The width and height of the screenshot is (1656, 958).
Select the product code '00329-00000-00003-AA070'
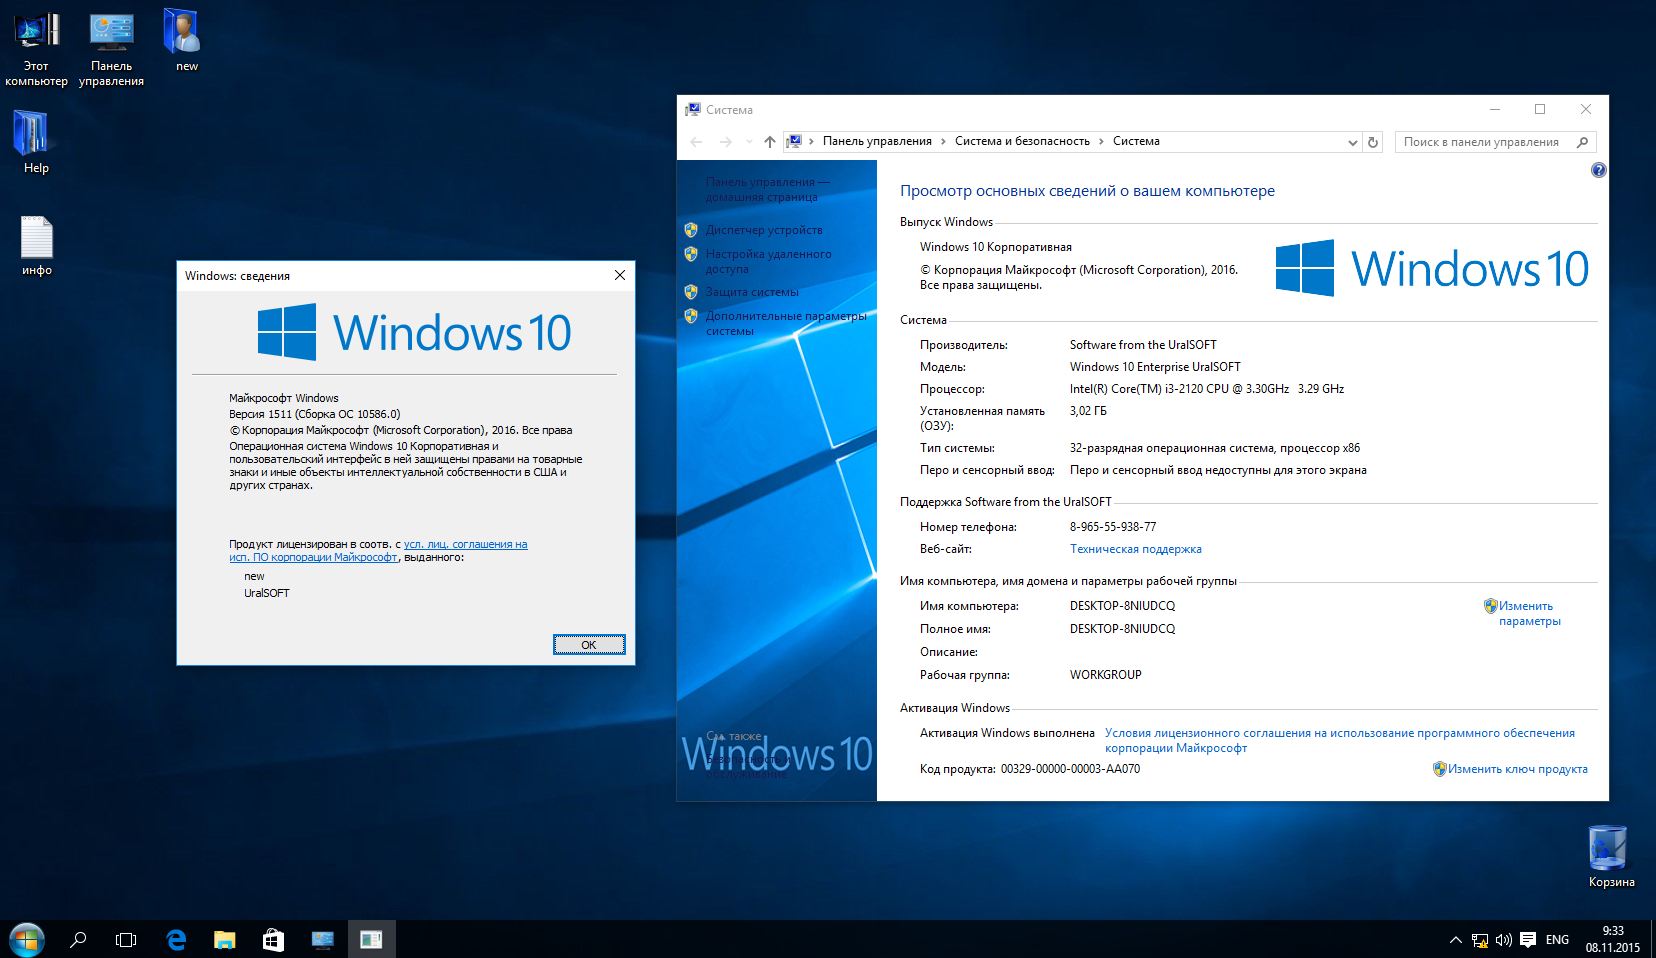[1070, 769]
